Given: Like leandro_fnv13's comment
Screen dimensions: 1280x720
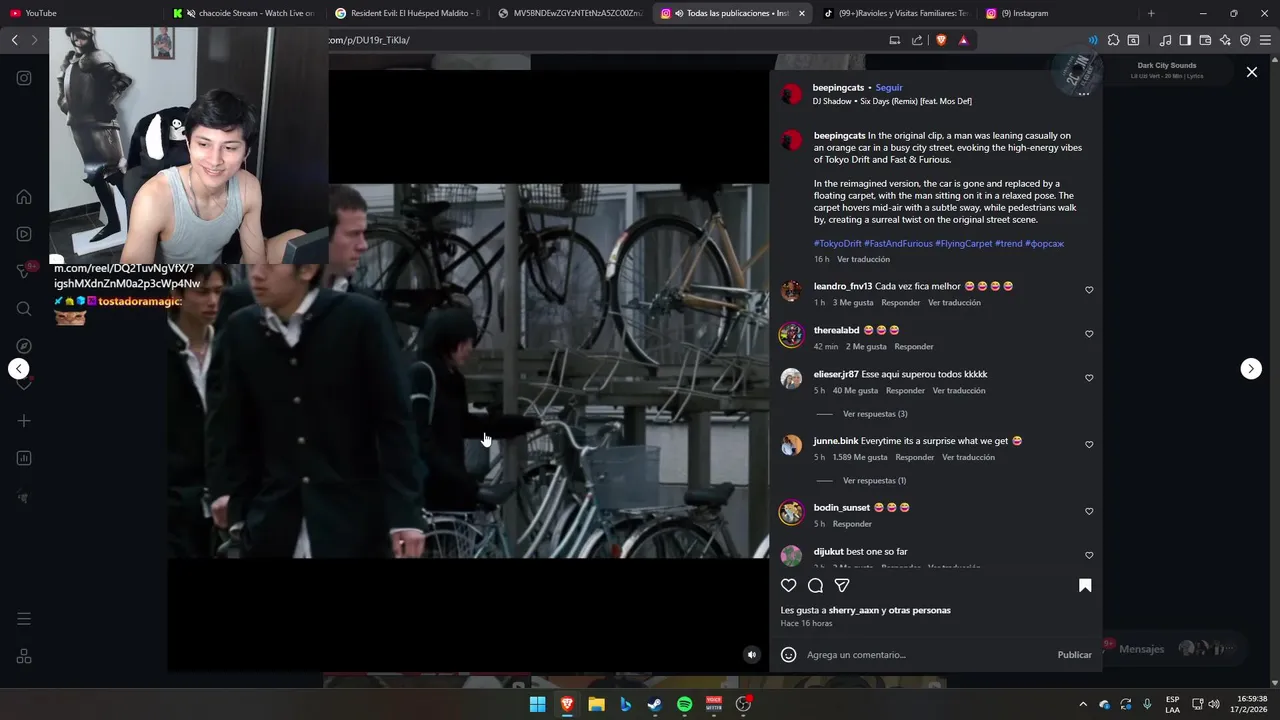Looking at the screenshot, I should click(1089, 290).
